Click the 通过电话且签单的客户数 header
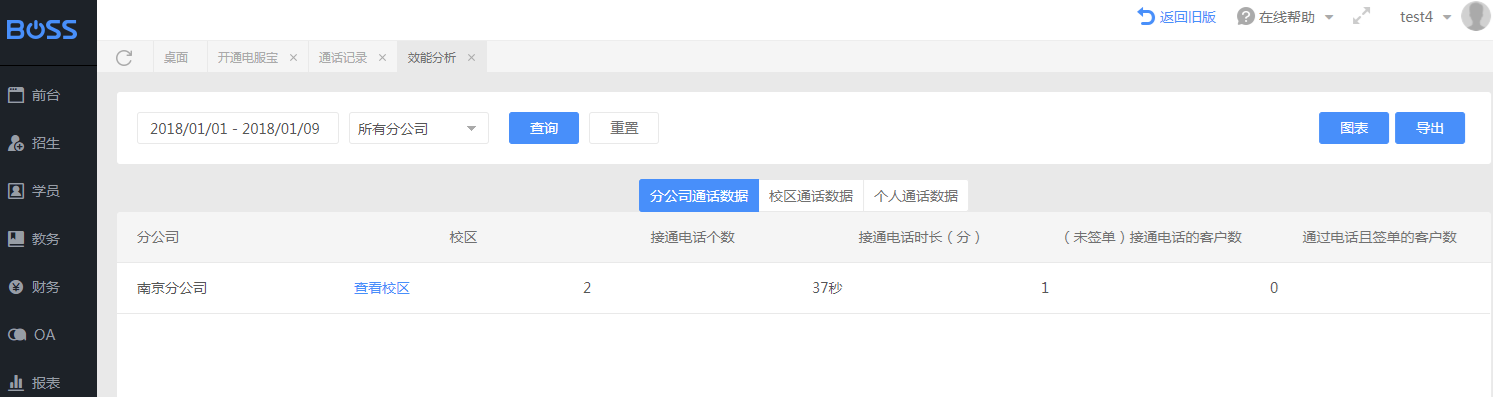The width and height of the screenshot is (1493, 397). tap(1379, 237)
